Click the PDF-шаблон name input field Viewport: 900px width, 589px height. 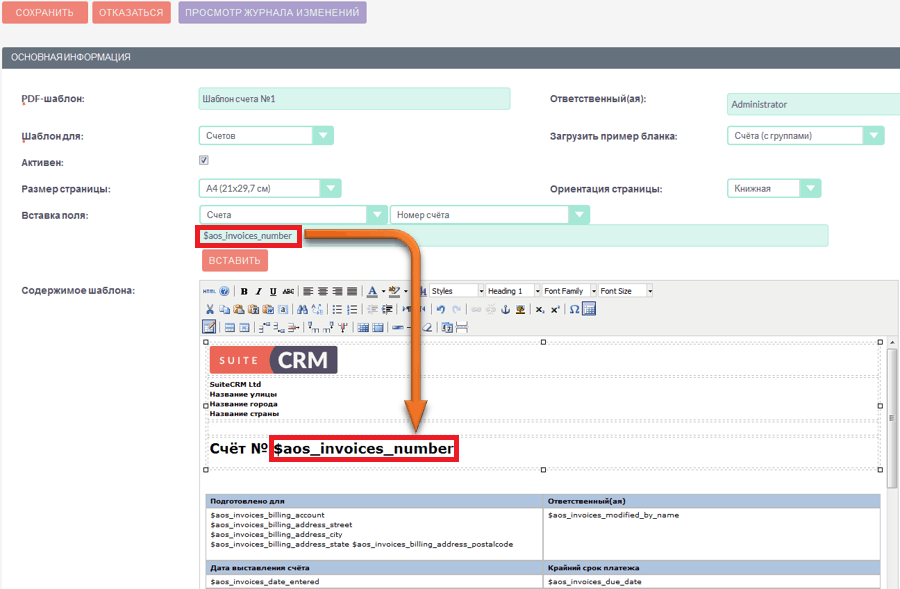click(354, 99)
